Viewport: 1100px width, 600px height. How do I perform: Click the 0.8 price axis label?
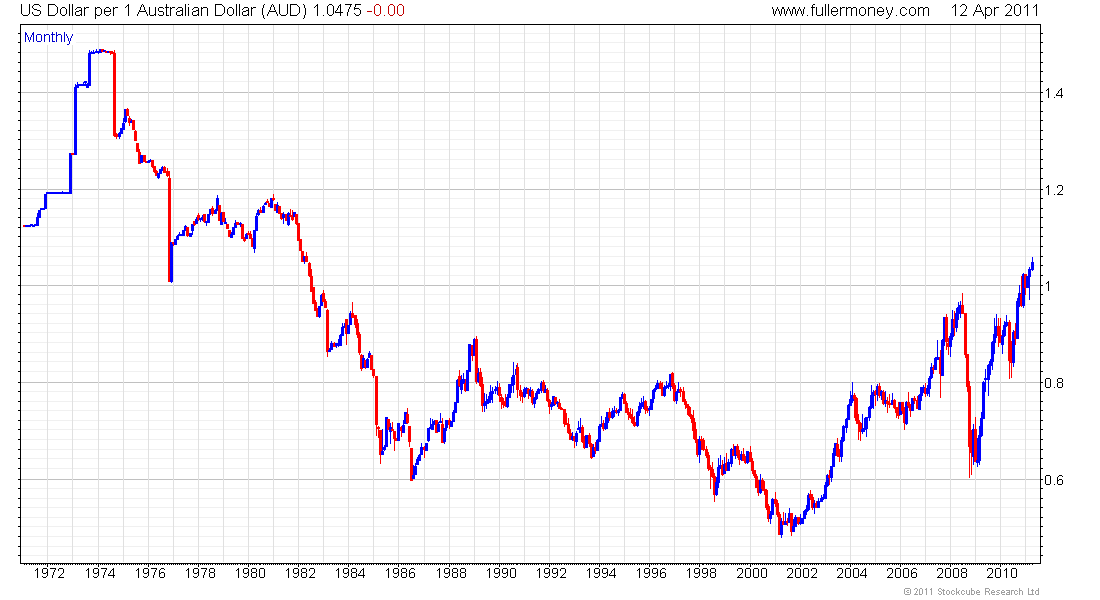(1054, 383)
